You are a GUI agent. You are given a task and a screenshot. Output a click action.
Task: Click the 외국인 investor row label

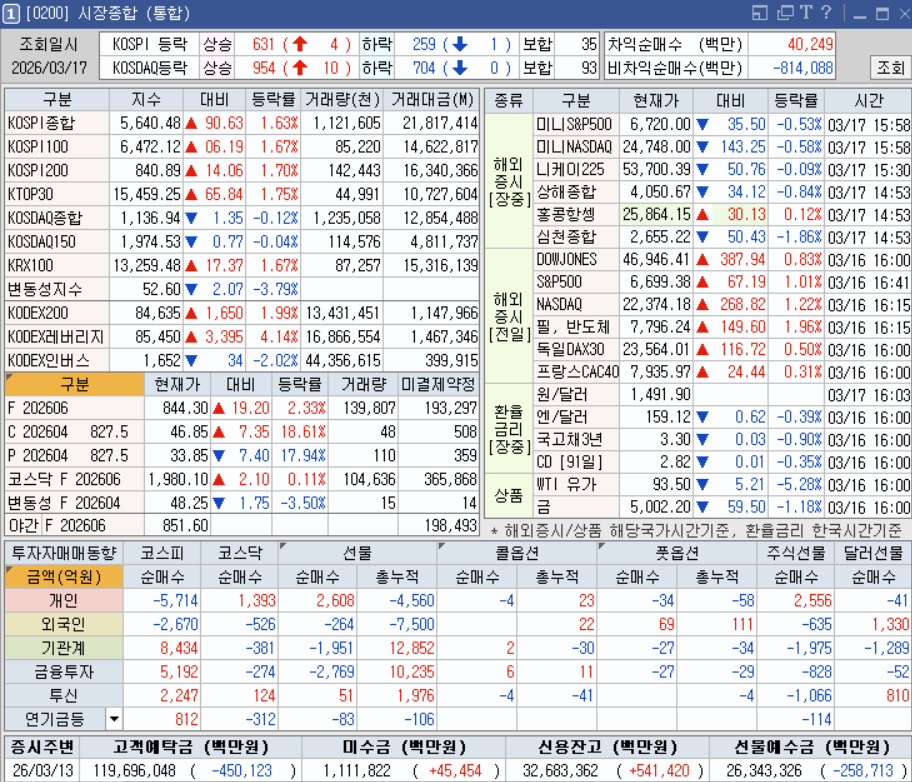pyautogui.click(x=64, y=624)
